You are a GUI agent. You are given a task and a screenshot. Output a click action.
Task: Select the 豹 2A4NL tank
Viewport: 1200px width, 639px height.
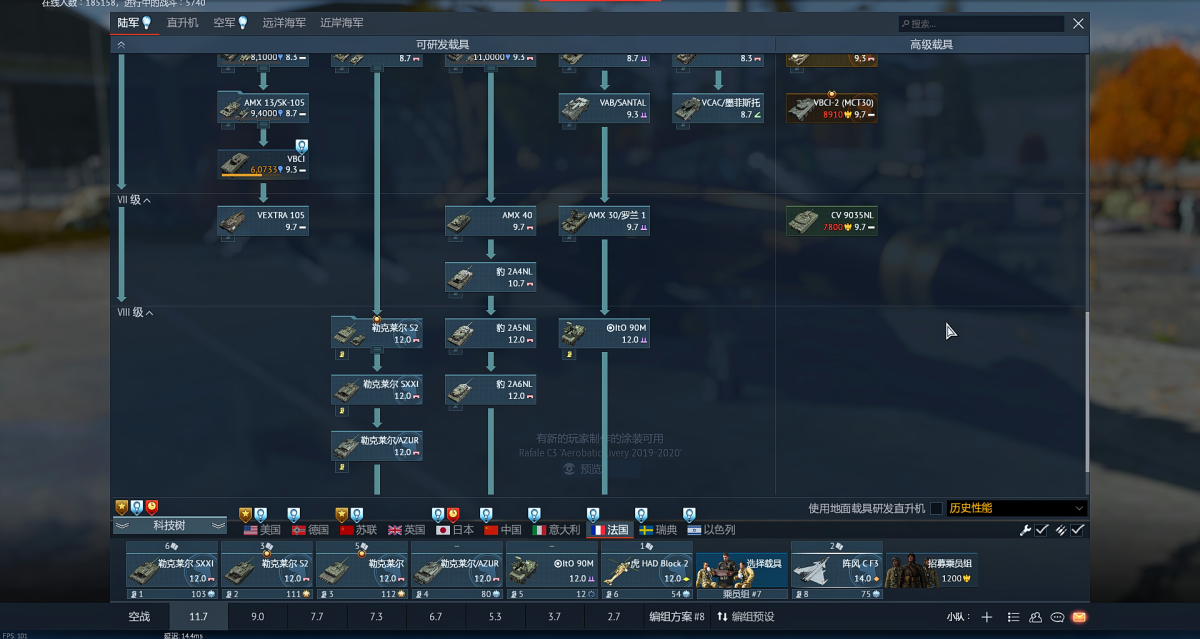pos(490,277)
